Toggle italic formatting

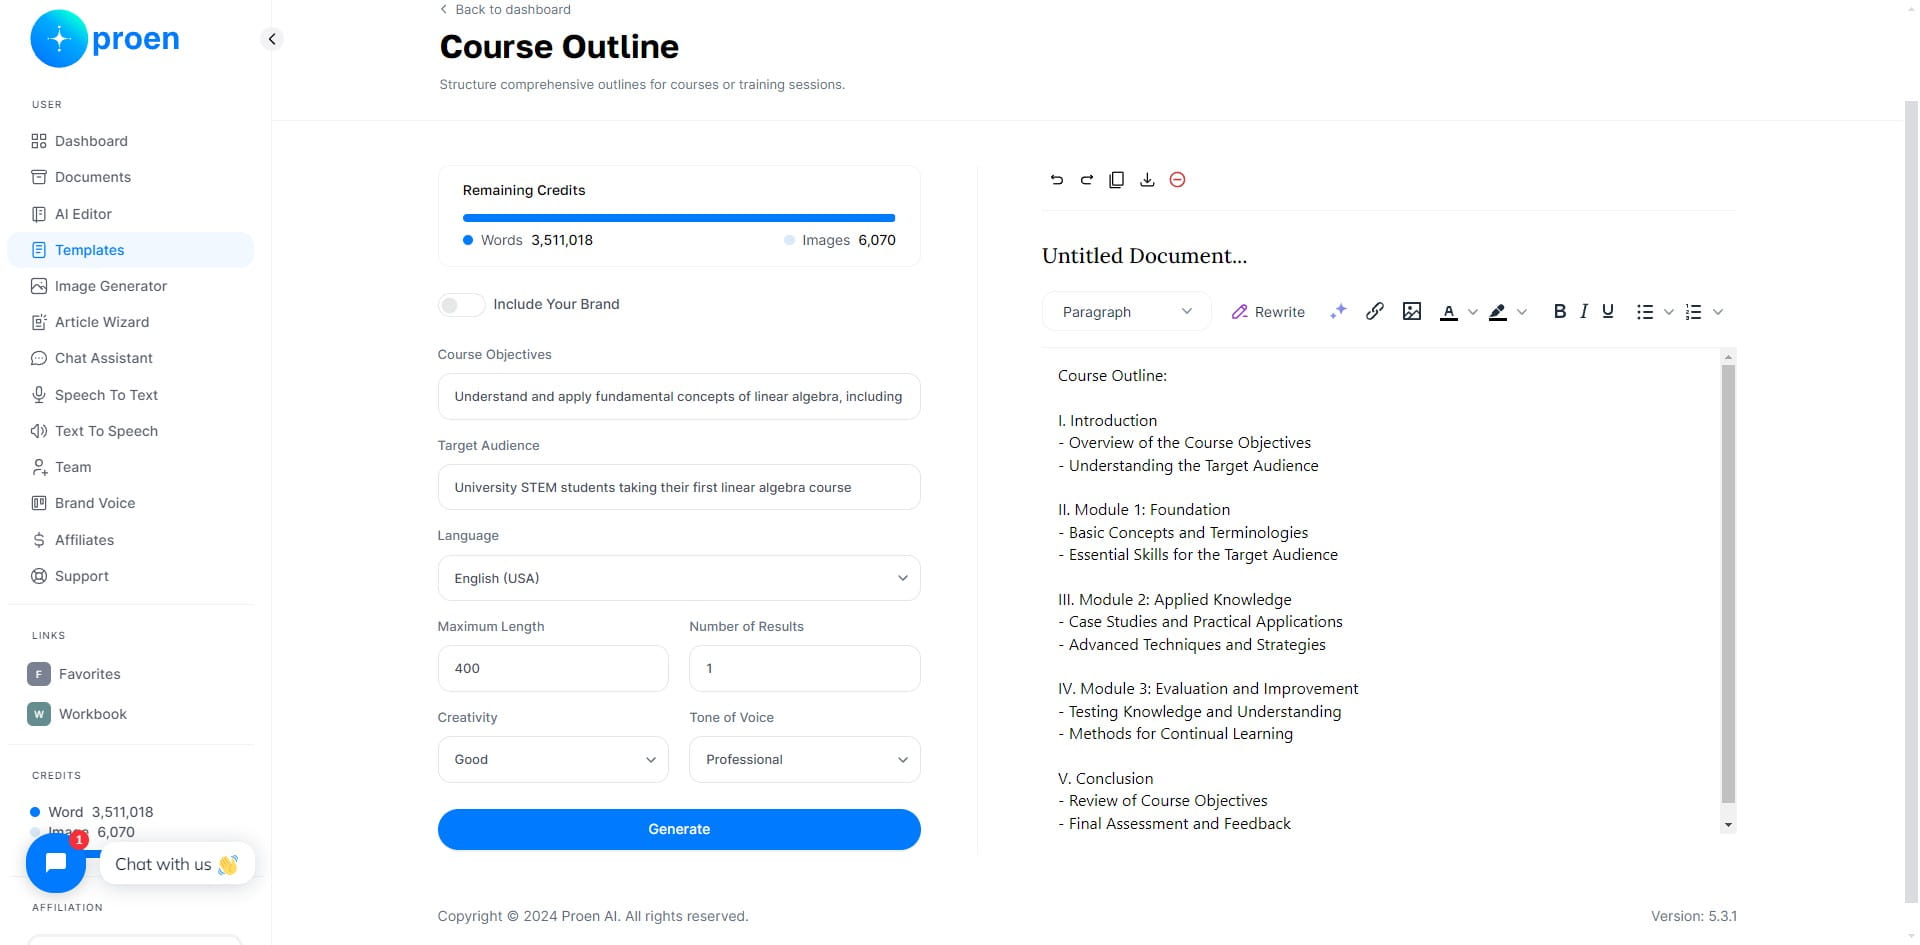tap(1584, 311)
